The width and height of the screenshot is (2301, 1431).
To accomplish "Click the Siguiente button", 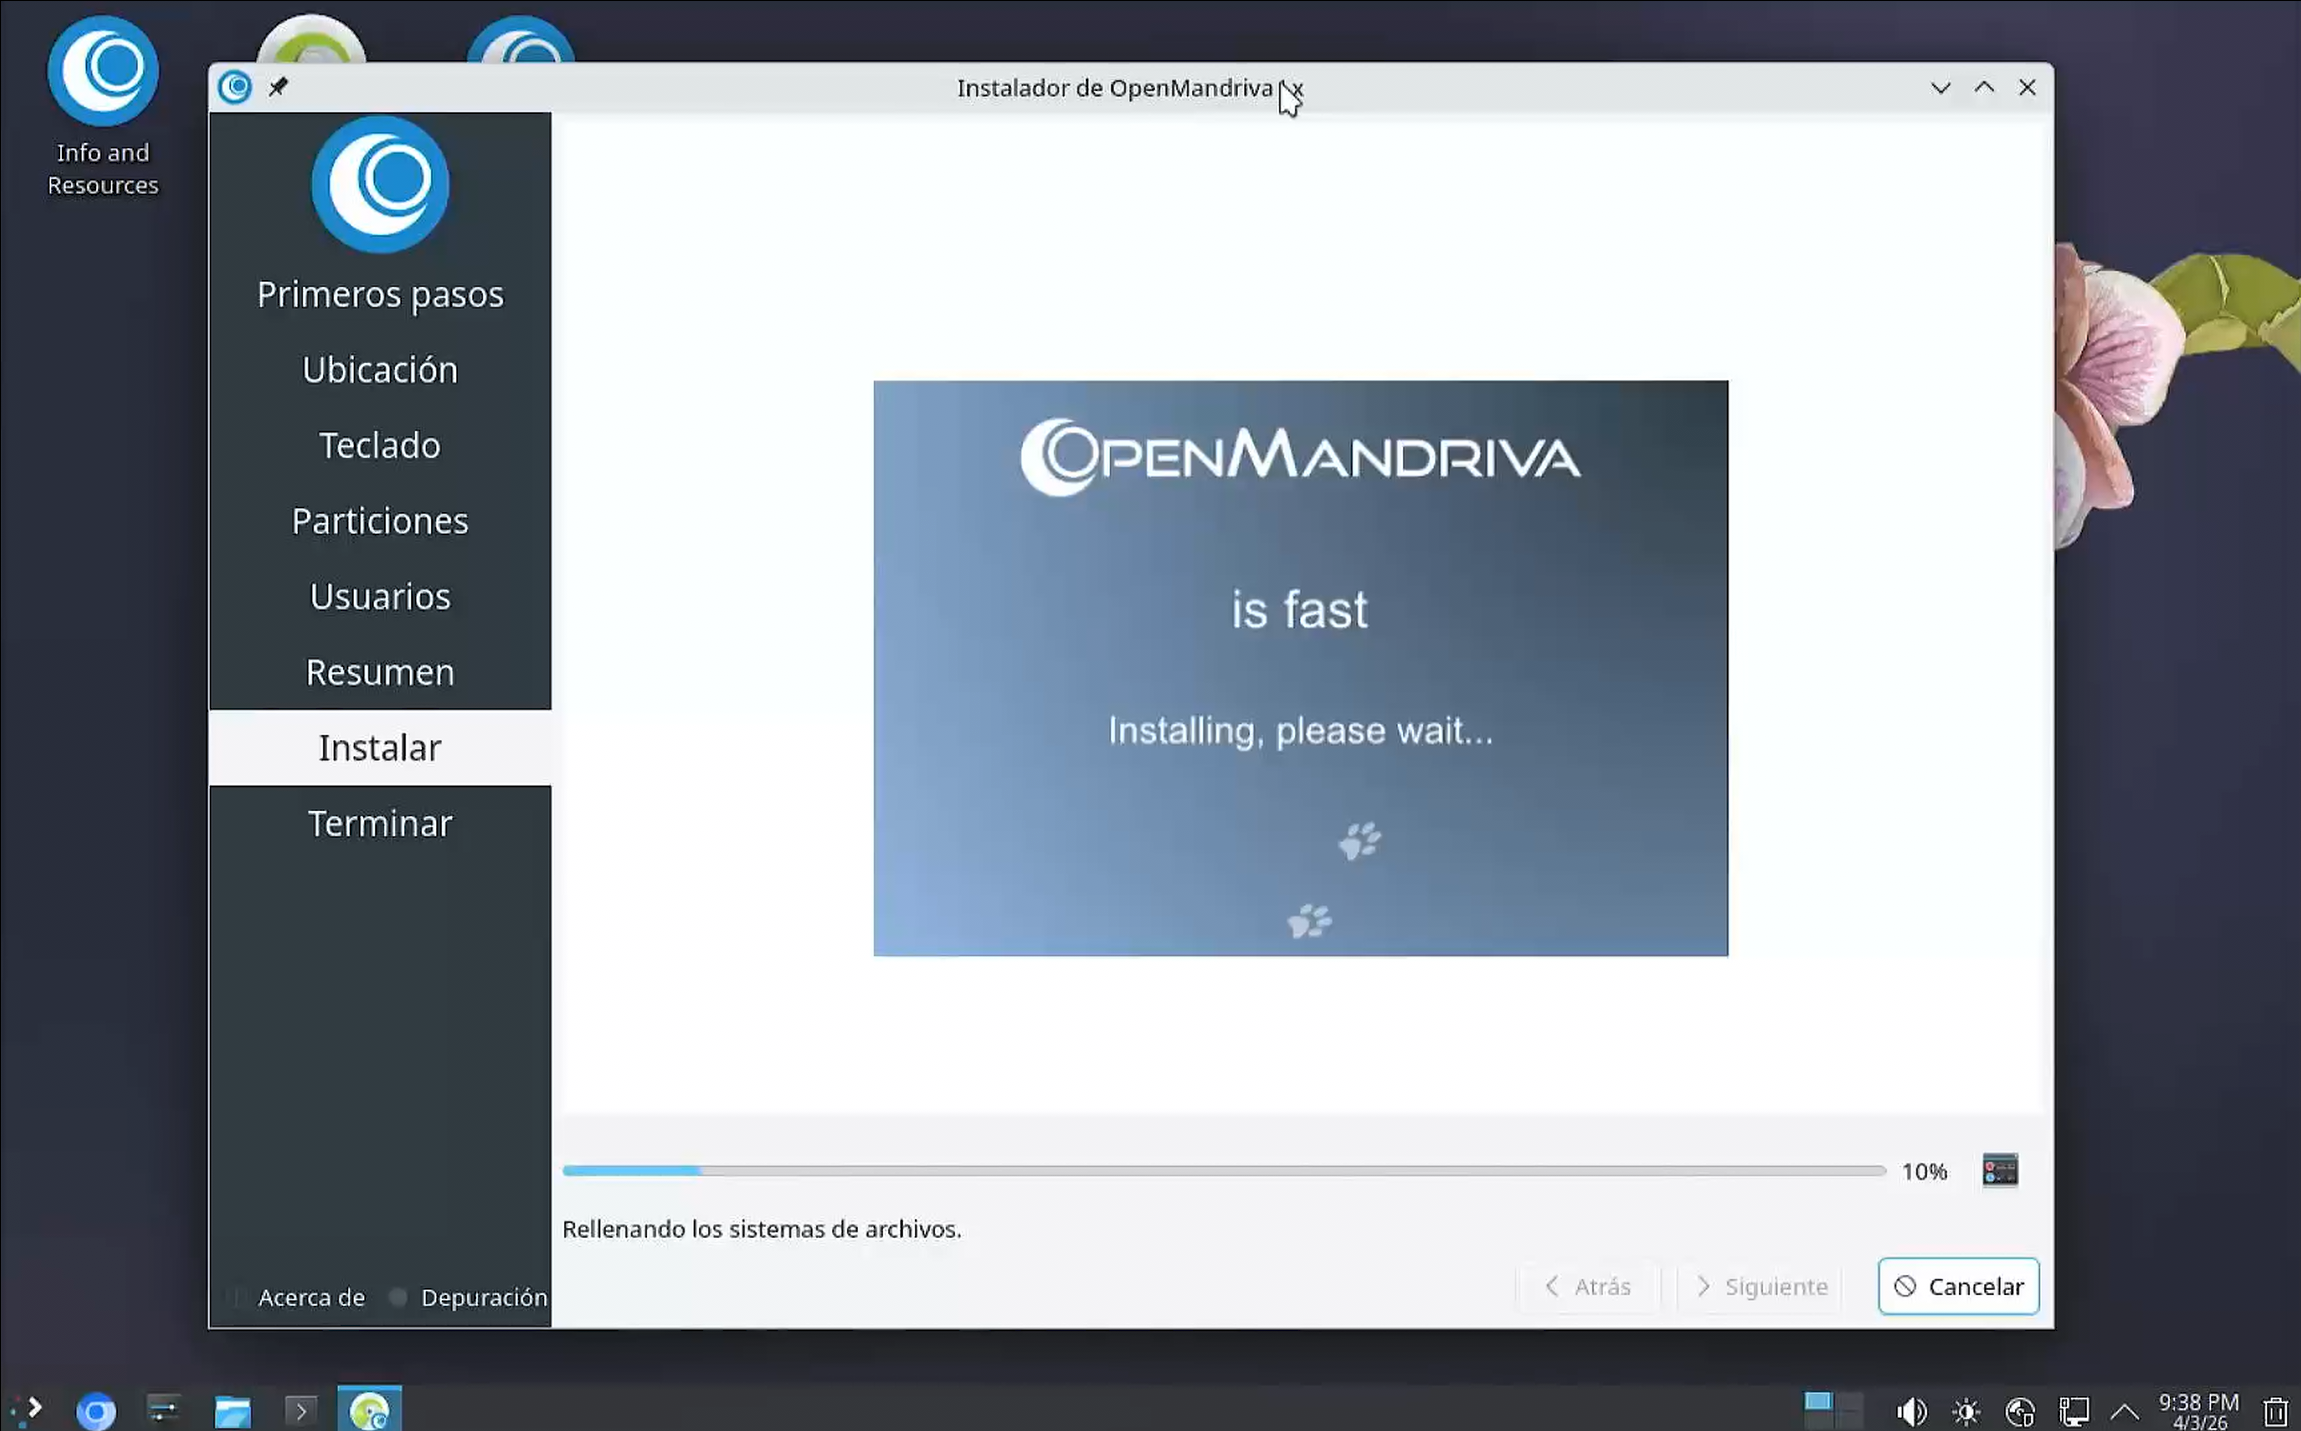I will click(1760, 1286).
